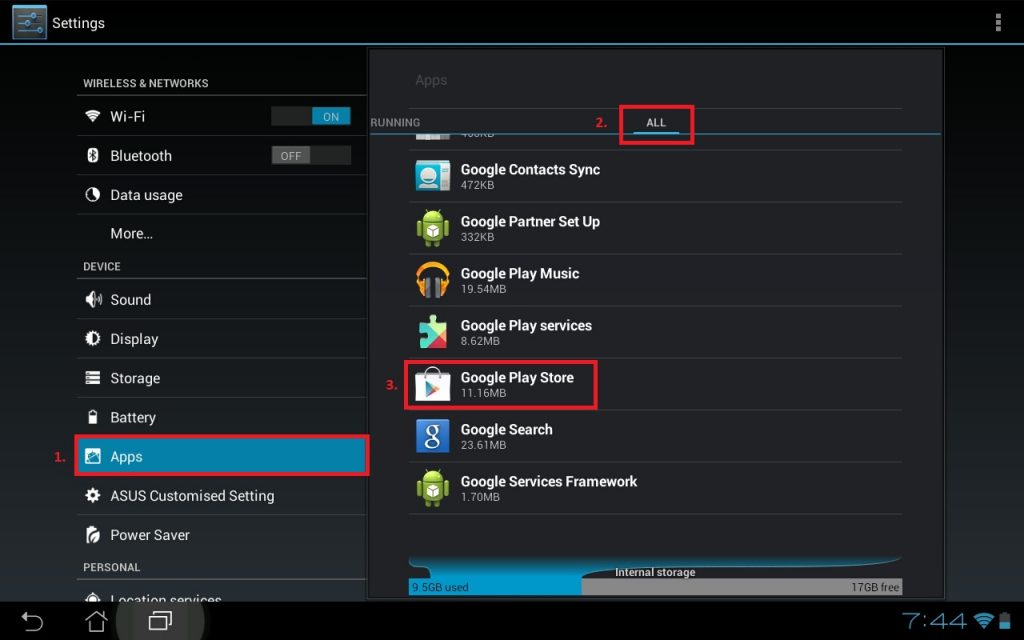Click the Power Saver leaf icon
Screen dimensions: 1024x640
[x=93, y=535]
